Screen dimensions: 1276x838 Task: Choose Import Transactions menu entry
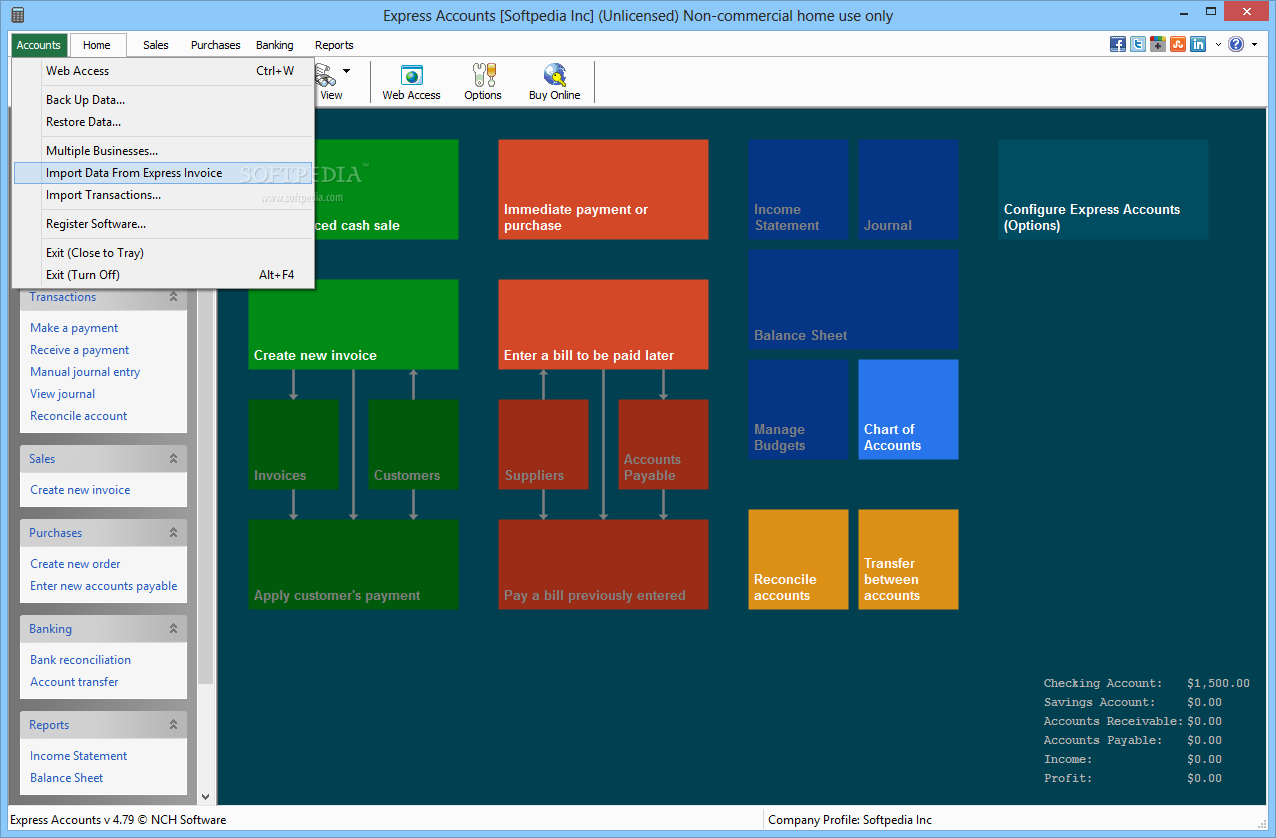click(x=164, y=195)
